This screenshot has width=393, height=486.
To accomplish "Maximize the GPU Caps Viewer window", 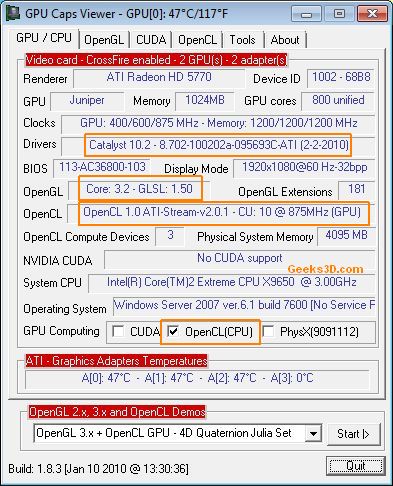I will [339, 14].
